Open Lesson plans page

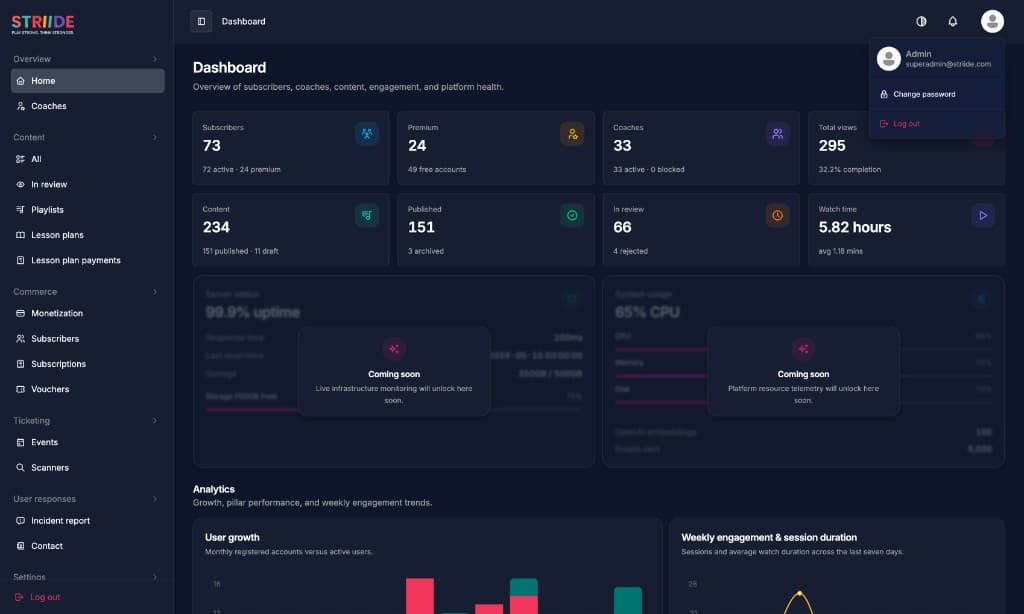[88, 234]
